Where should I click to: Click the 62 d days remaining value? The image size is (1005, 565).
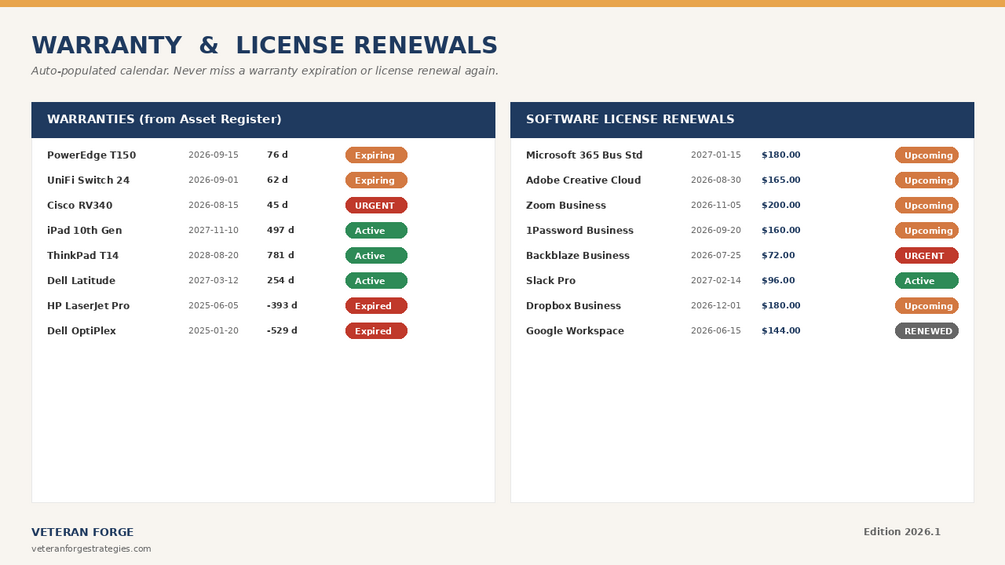[x=278, y=179]
